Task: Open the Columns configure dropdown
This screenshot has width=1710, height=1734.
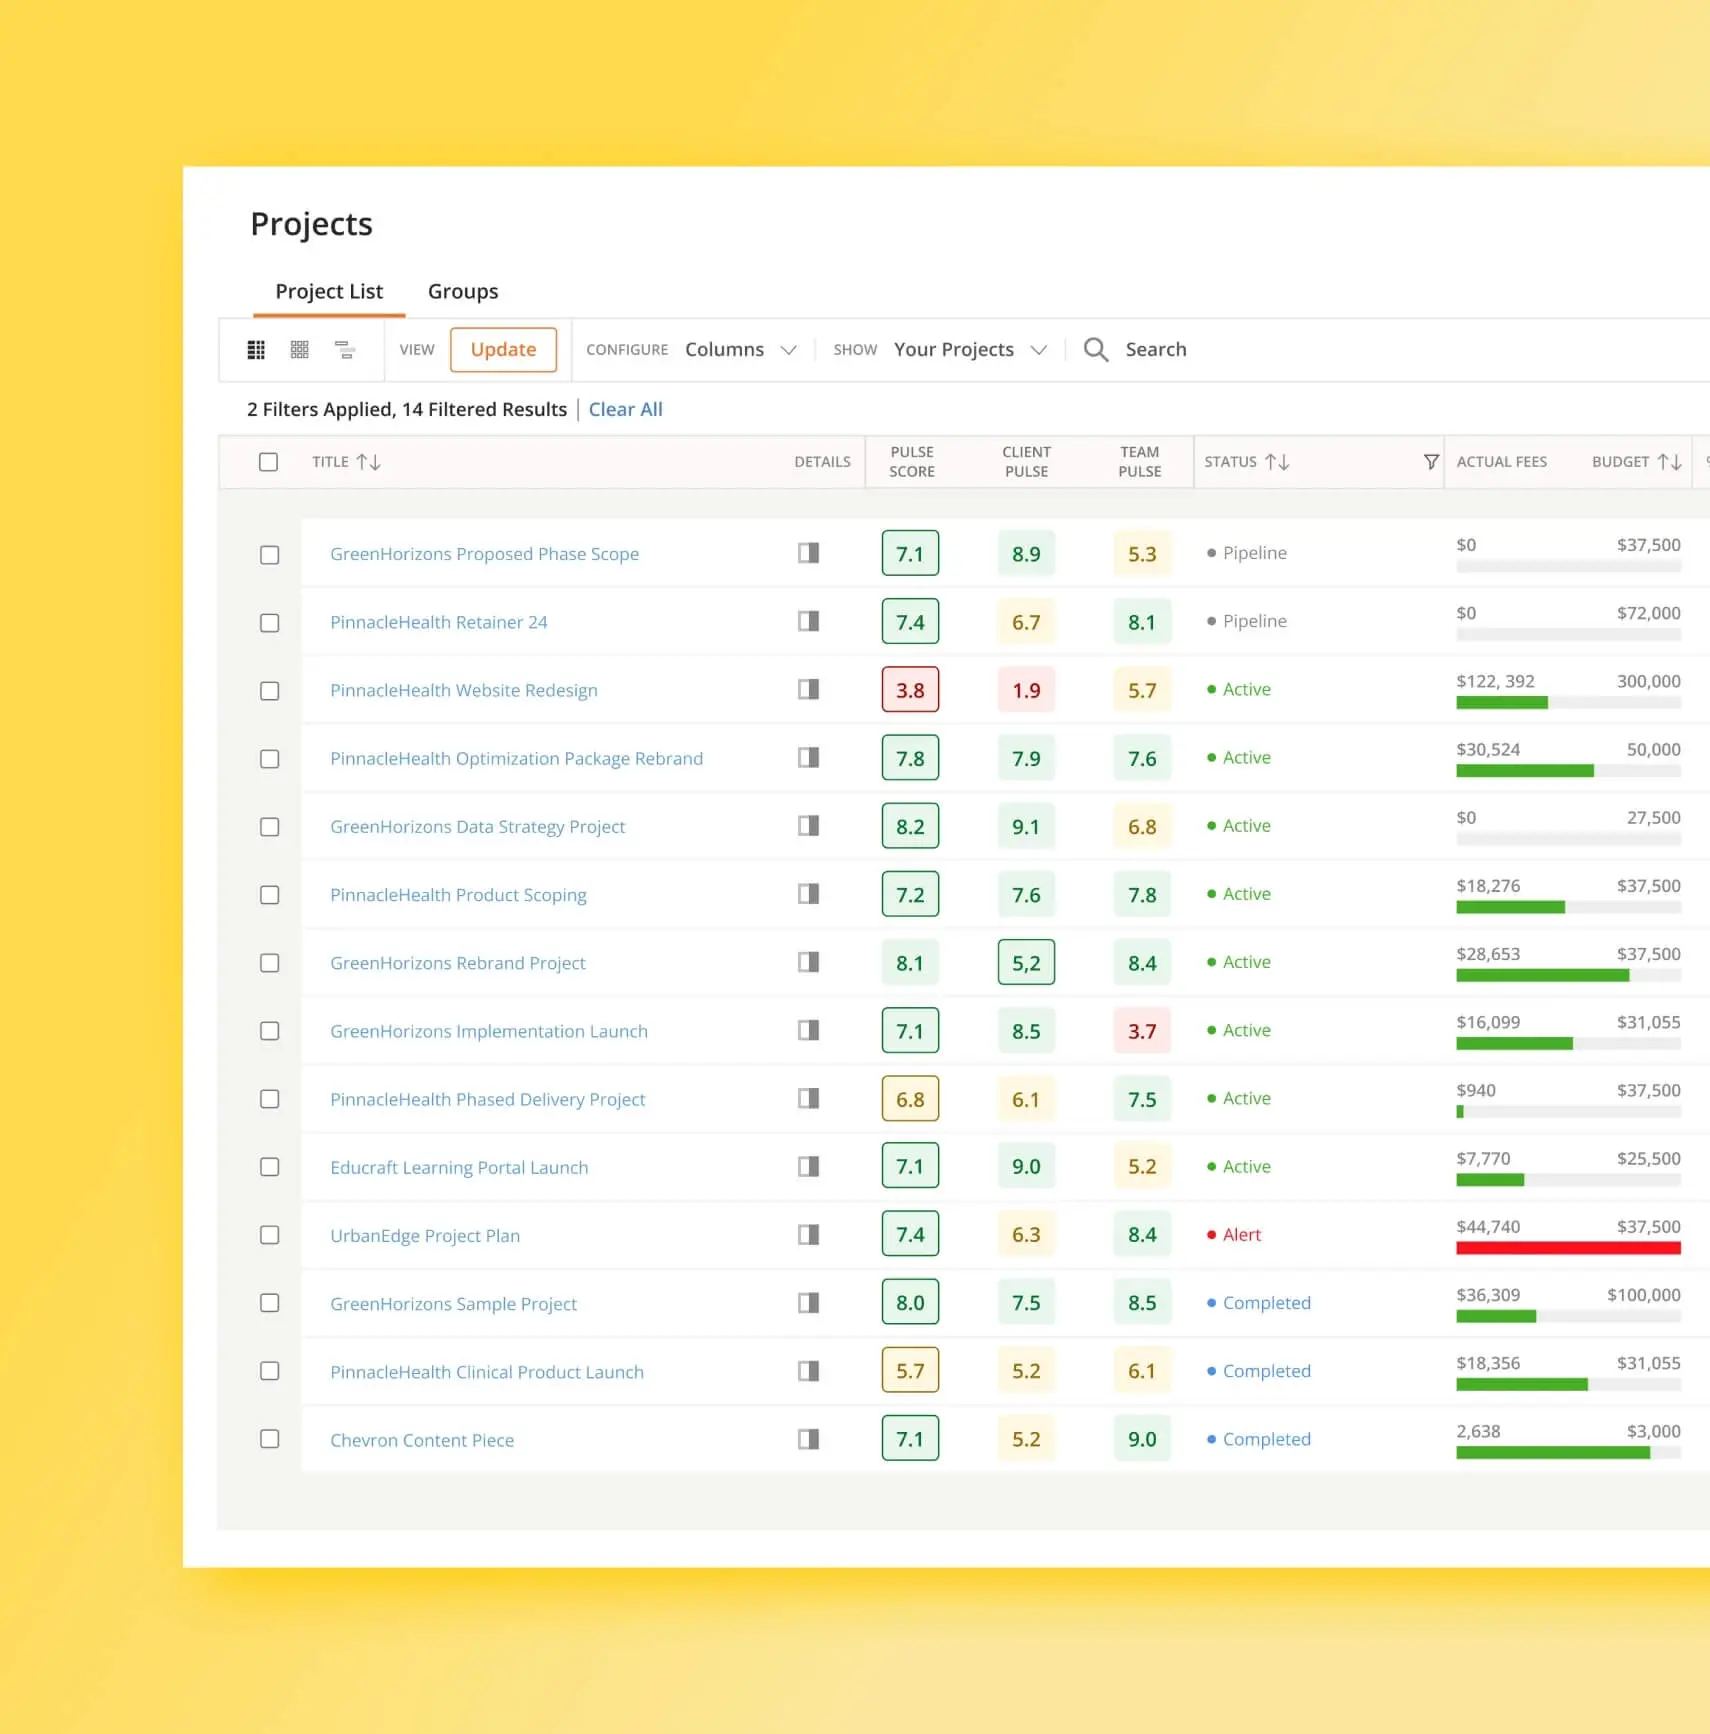Action: pyautogui.click(x=741, y=349)
